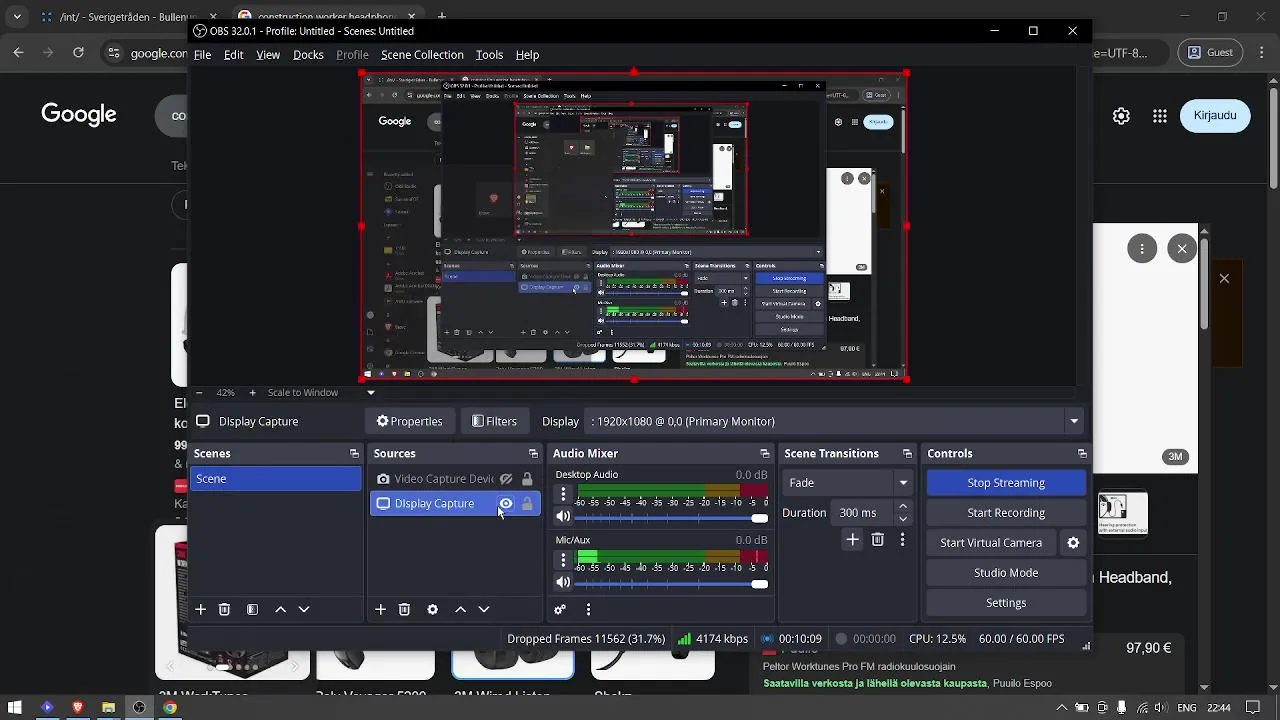Open Google settings gear in Chrome
This screenshot has height=720, width=1280.
click(x=1121, y=116)
